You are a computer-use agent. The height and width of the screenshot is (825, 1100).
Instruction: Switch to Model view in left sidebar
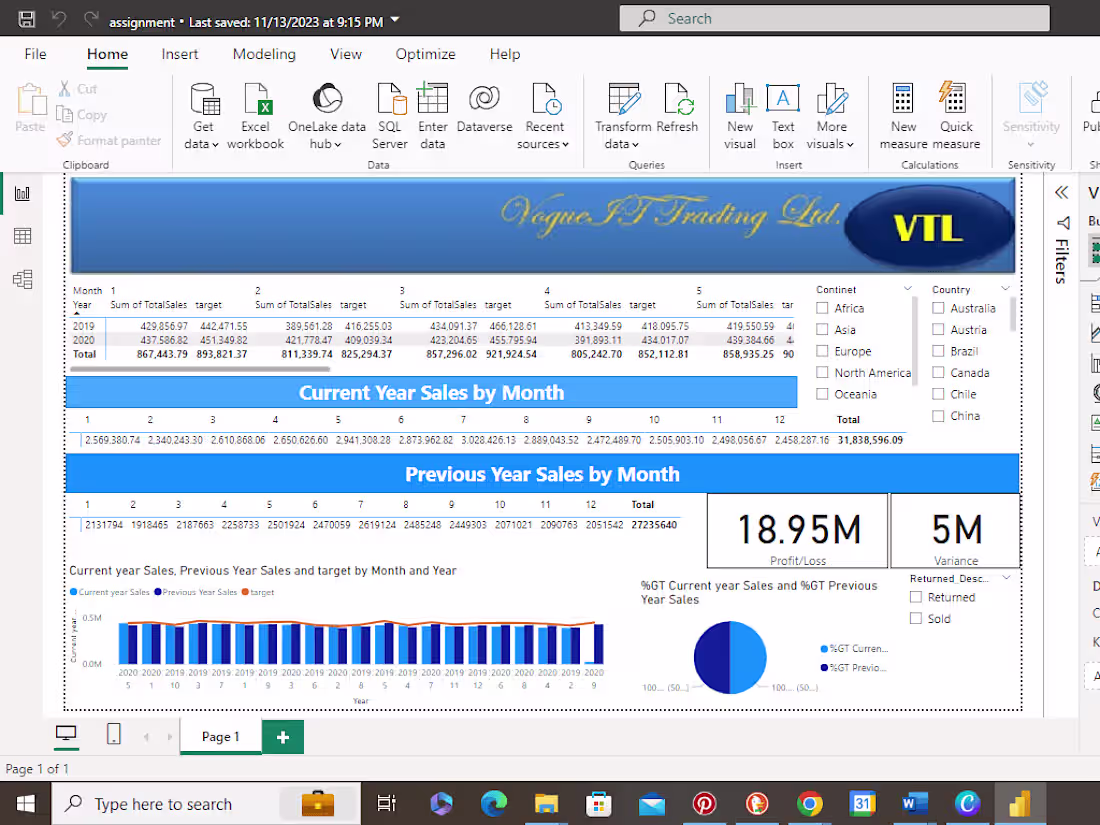click(x=23, y=281)
